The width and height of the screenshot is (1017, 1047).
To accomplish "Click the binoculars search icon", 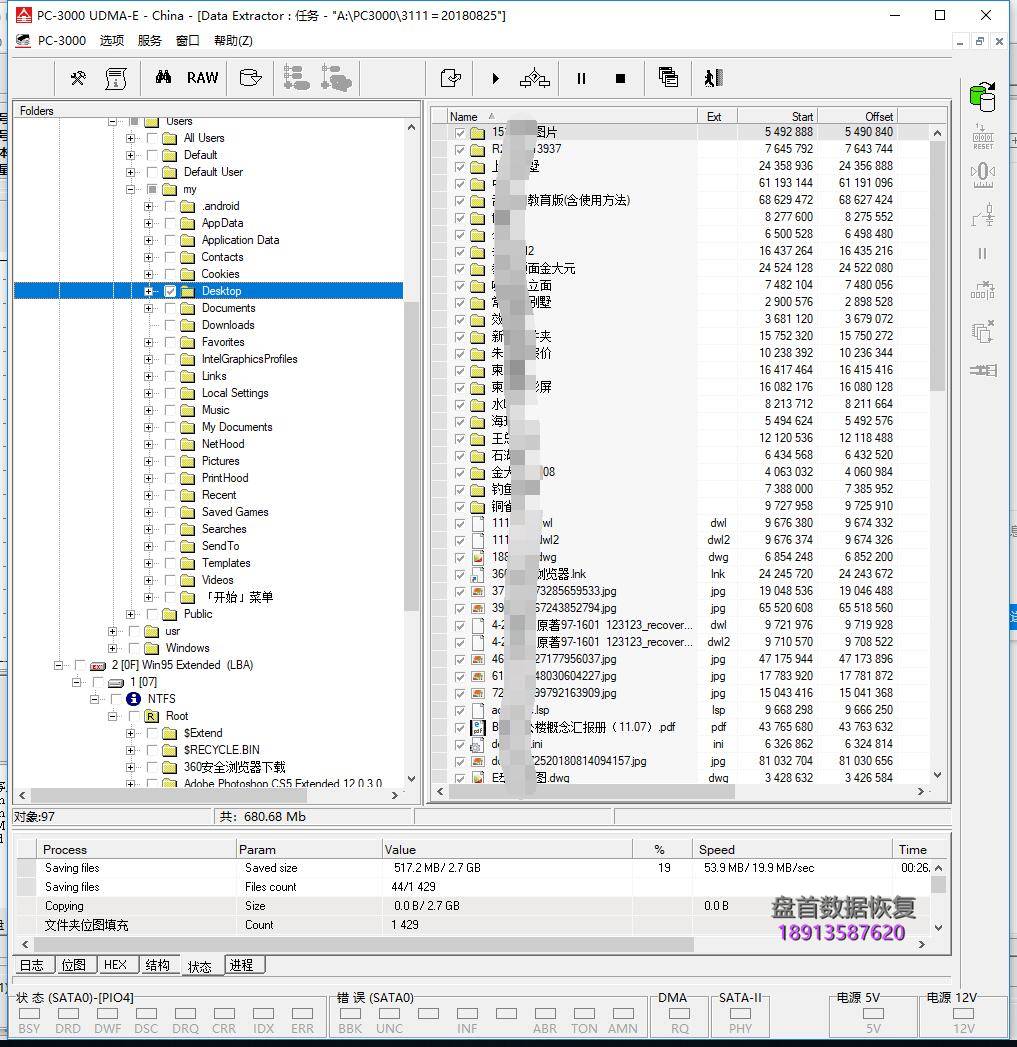I will (x=163, y=78).
